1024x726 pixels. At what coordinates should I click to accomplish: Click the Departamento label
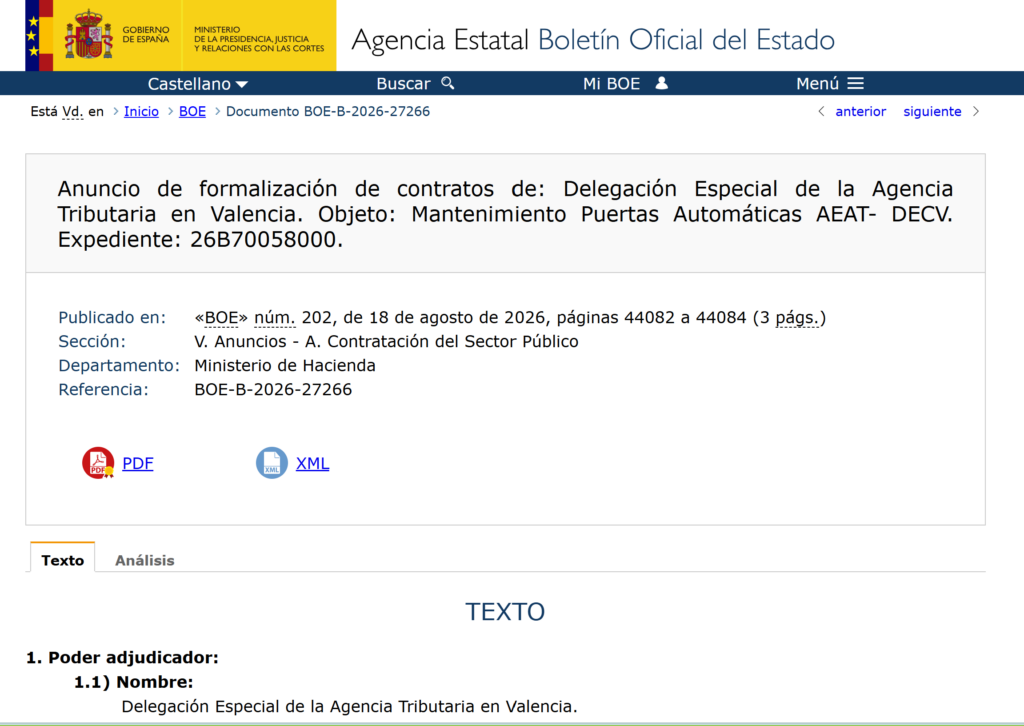point(119,366)
